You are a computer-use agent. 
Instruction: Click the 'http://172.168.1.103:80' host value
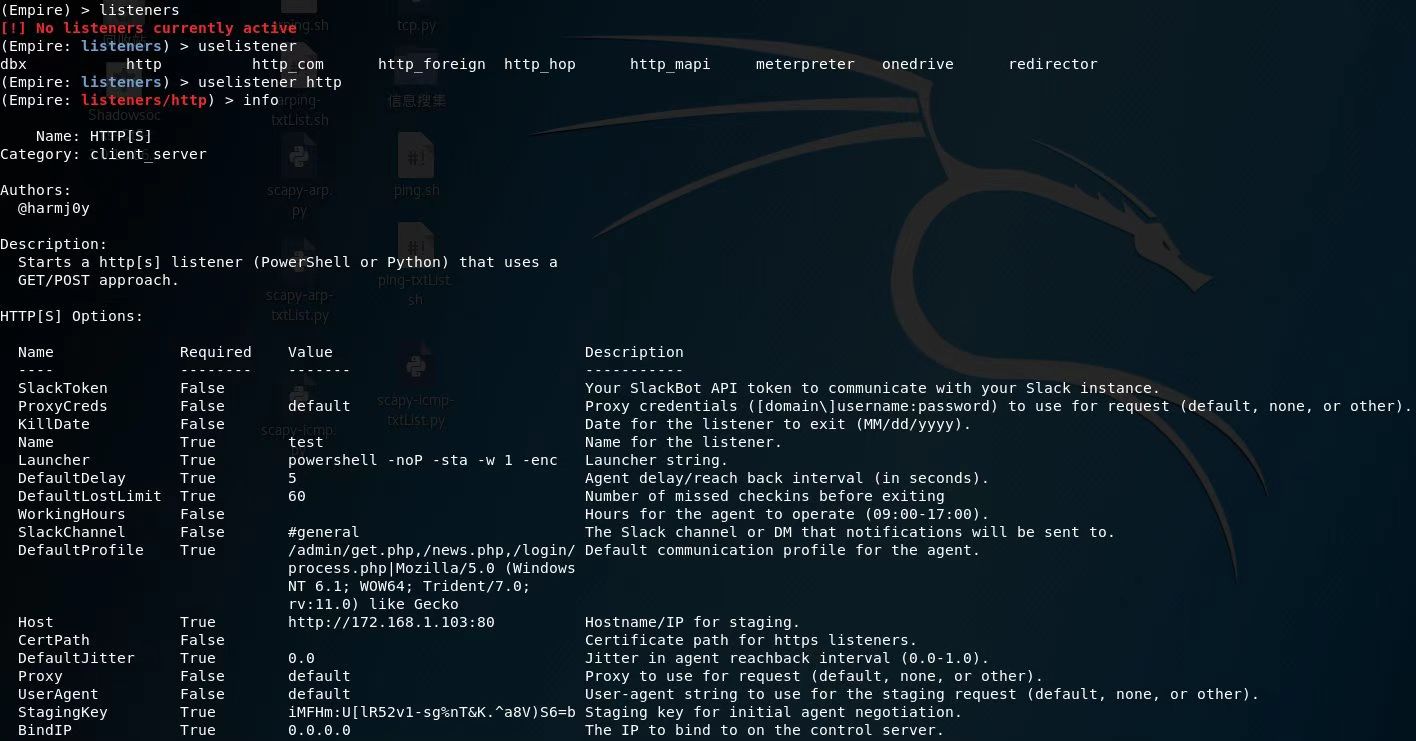[391, 622]
